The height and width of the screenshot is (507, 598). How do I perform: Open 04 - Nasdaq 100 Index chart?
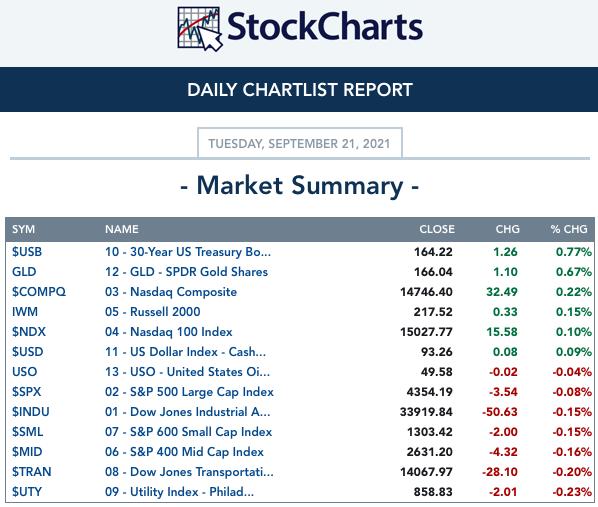click(x=169, y=332)
